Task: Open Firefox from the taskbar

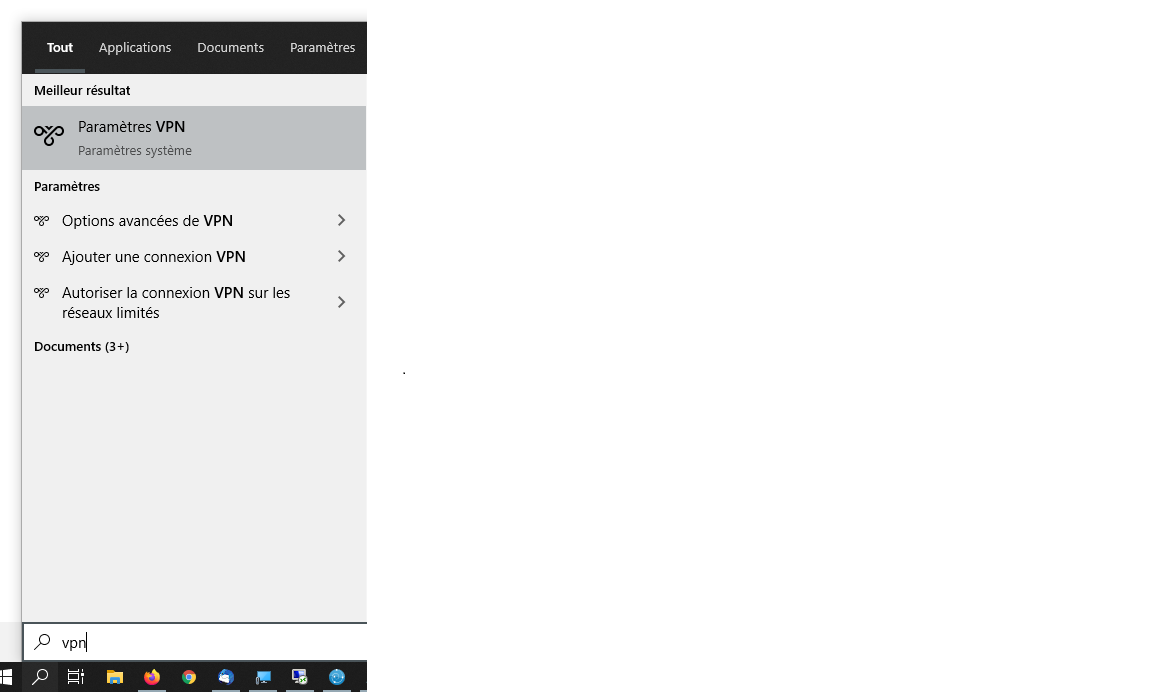Action: click(151, 677)
